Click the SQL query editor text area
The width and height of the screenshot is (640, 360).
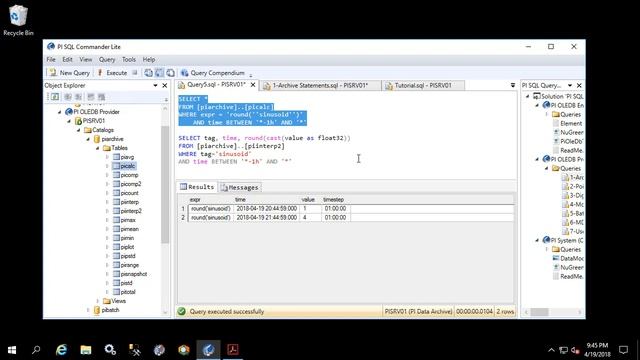click(346, 135)
